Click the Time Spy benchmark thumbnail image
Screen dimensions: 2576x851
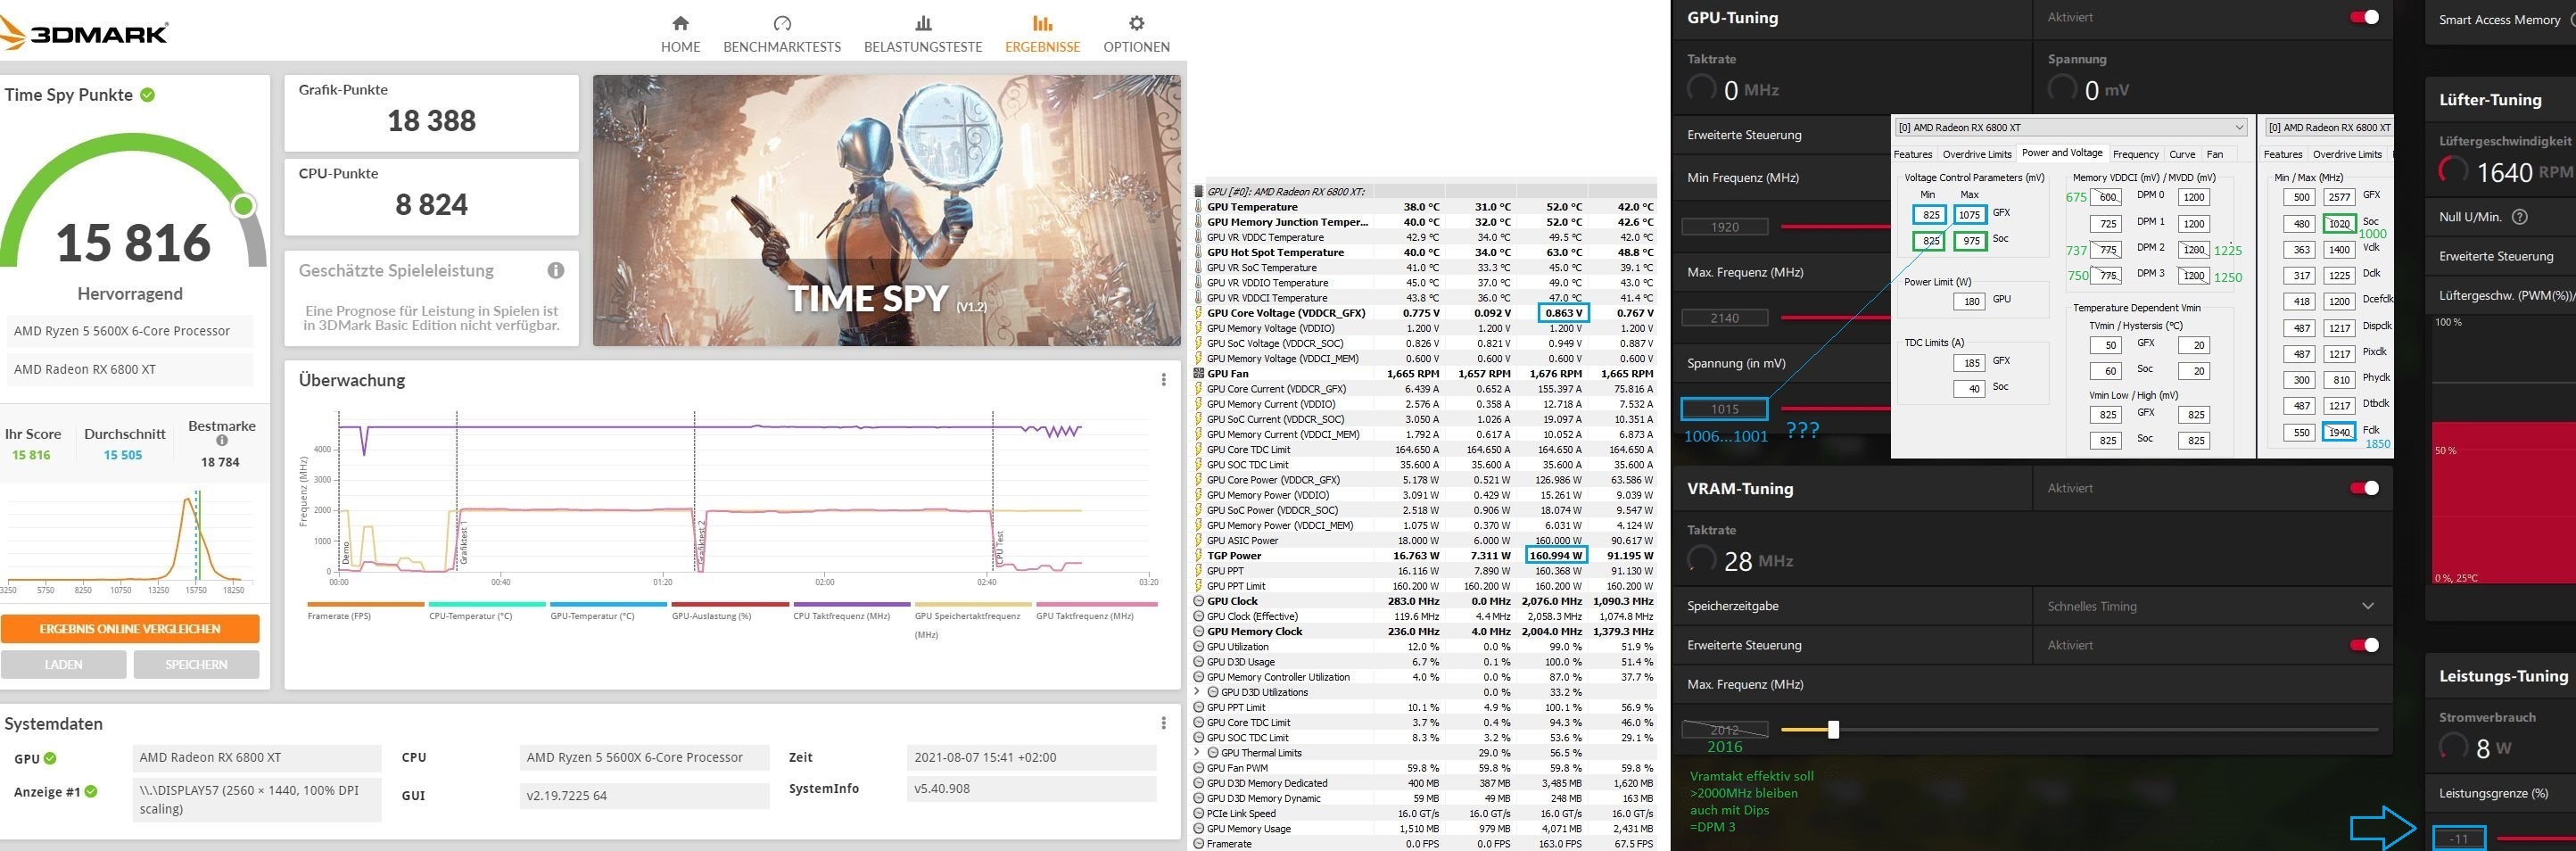point(887,210)
